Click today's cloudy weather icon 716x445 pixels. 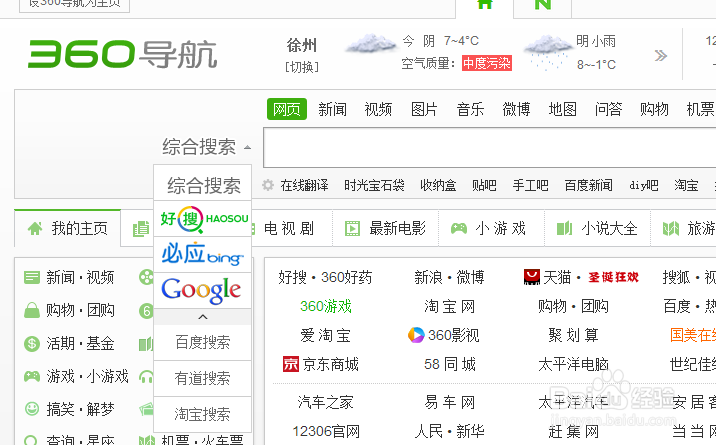coord(370,44)
